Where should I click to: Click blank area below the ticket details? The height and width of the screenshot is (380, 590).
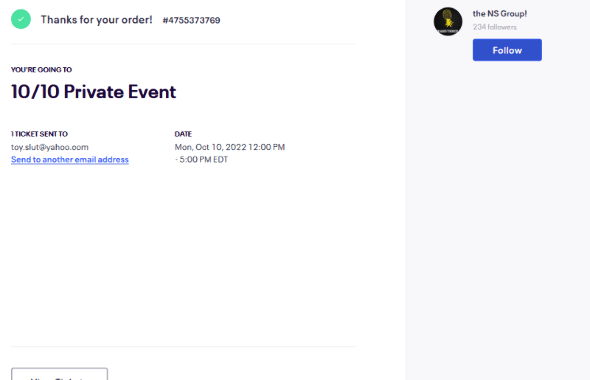coord(184,256)
